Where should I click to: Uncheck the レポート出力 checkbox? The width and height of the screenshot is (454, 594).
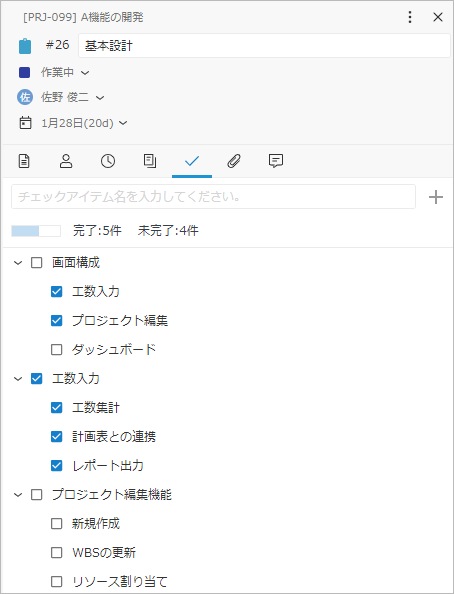[x=56, y=466]
